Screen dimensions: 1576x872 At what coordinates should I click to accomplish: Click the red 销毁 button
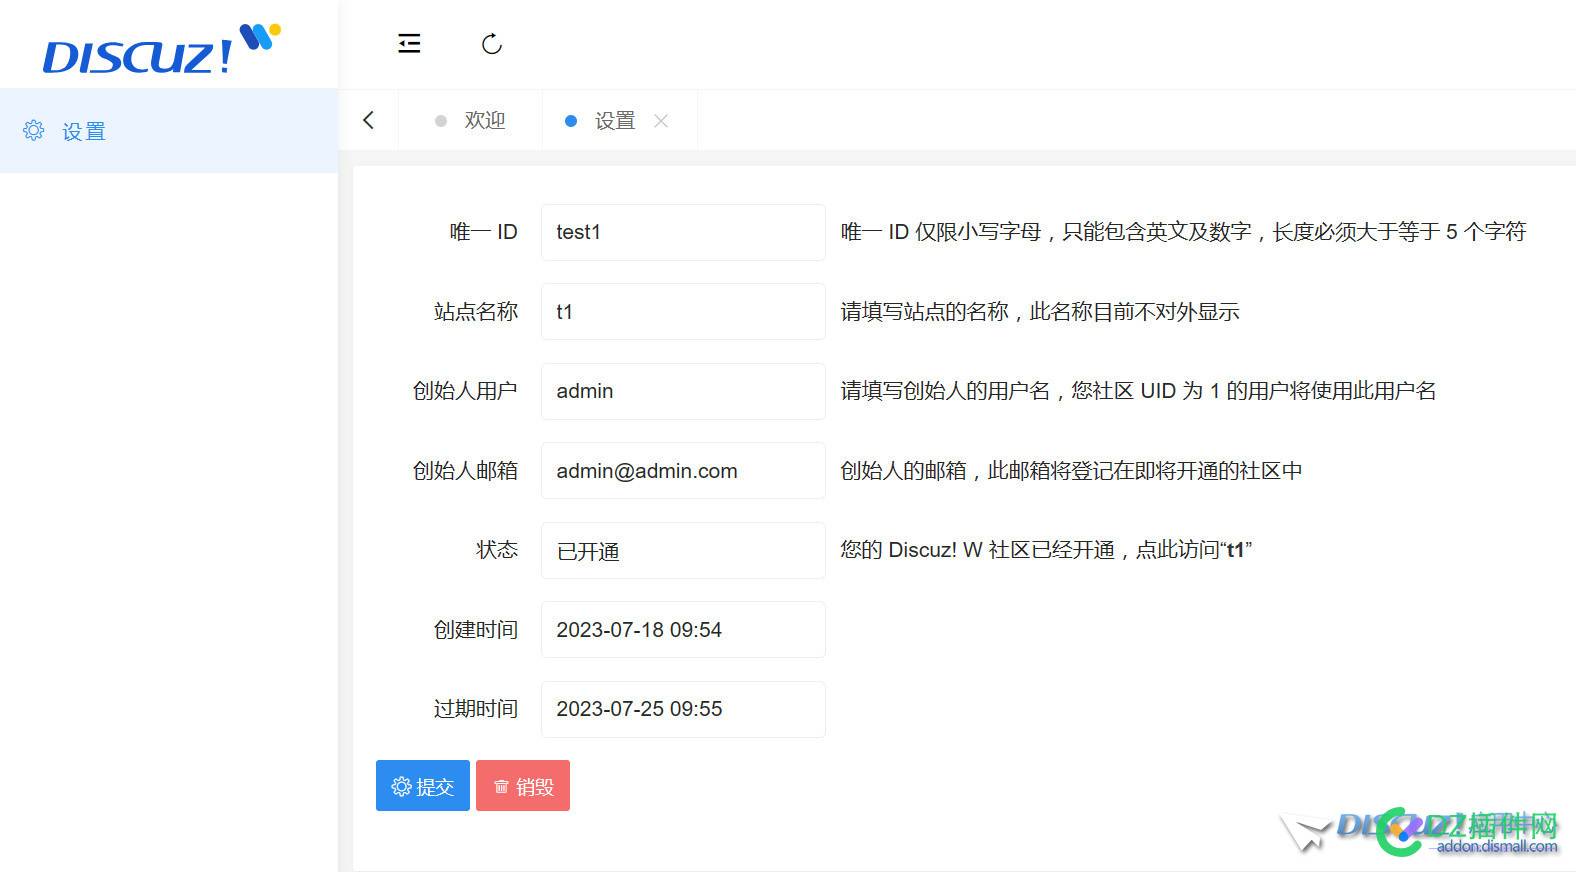[x=523, y=786]
